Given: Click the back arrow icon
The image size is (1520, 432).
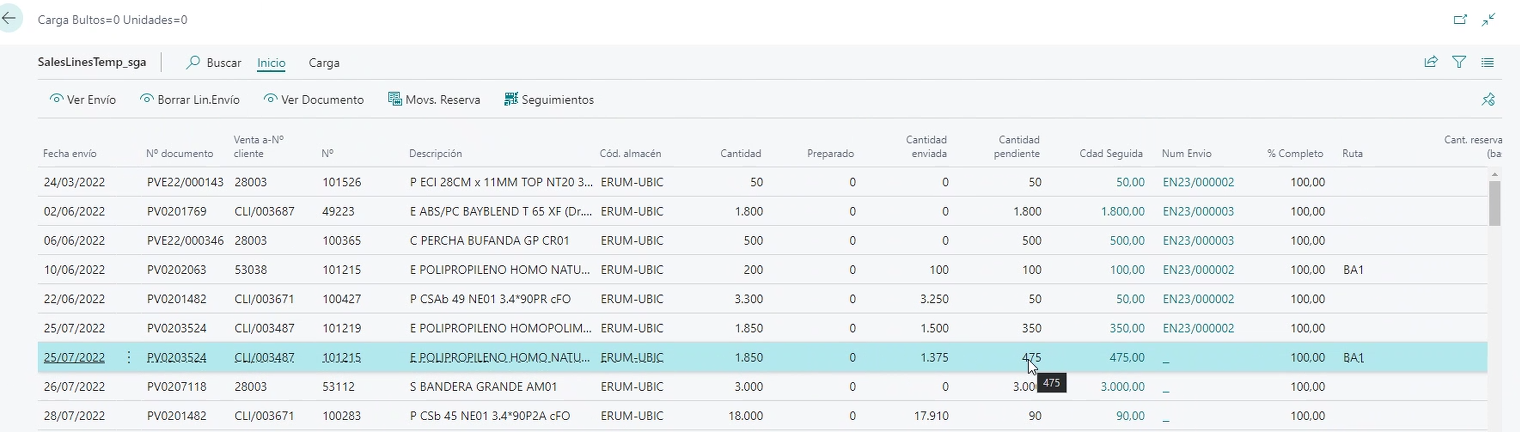Looking at the screenshot, I should coord(11,19).
